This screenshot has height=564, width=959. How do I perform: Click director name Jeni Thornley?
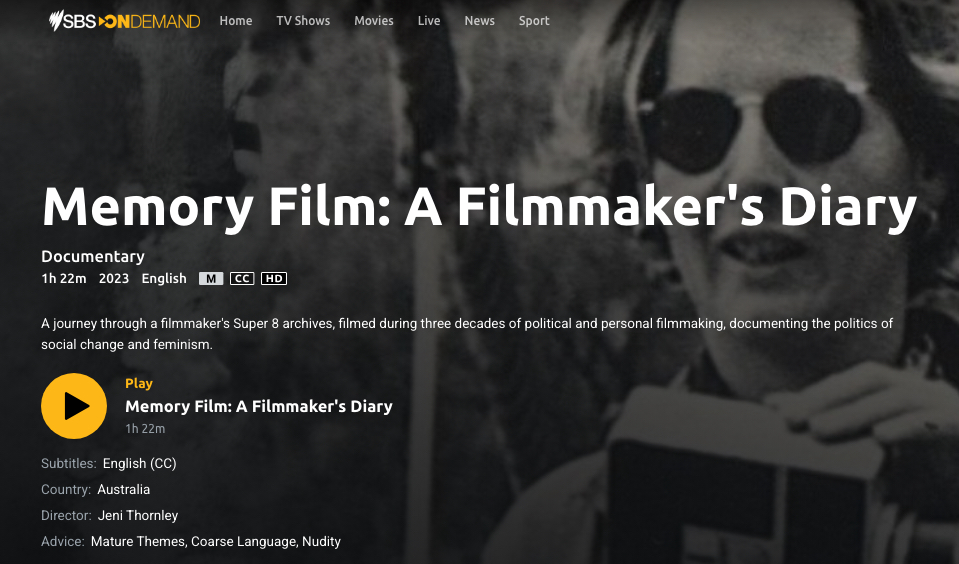[138, 516]
